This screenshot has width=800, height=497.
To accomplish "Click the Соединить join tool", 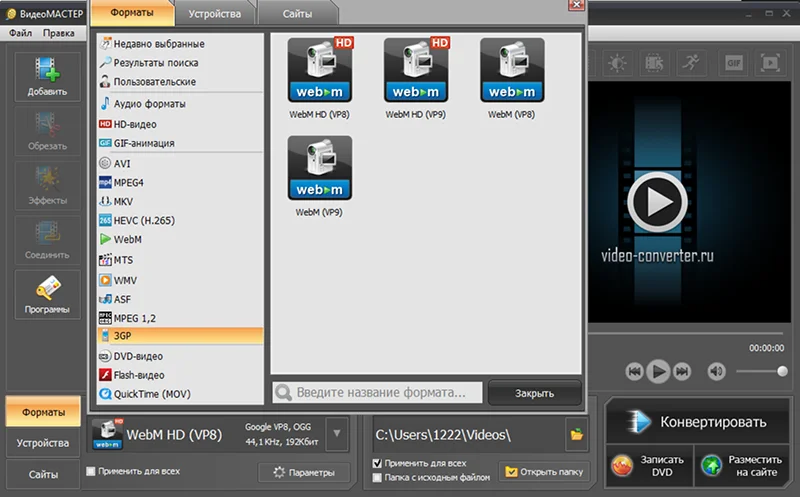I will click(x=47, y=240).
